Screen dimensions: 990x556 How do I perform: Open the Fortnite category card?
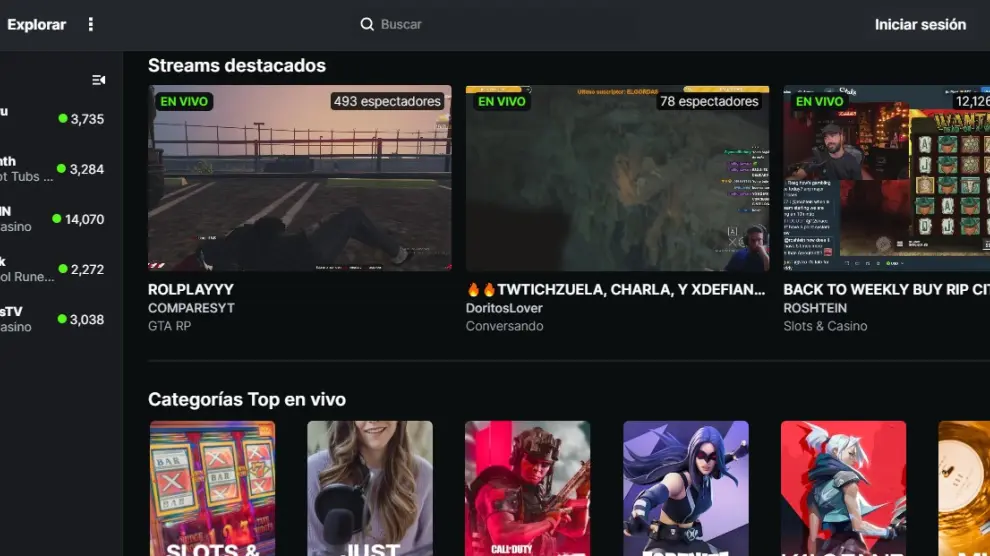(x=685, y=488)
